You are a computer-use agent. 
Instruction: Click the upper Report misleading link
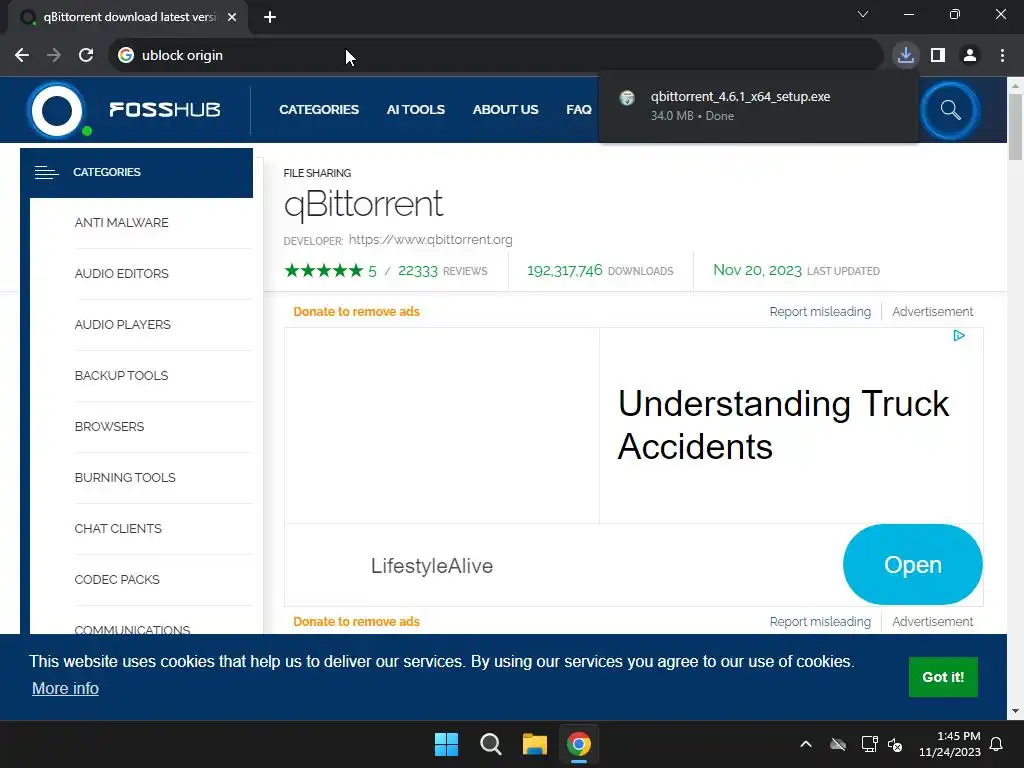tap(820, 312)
